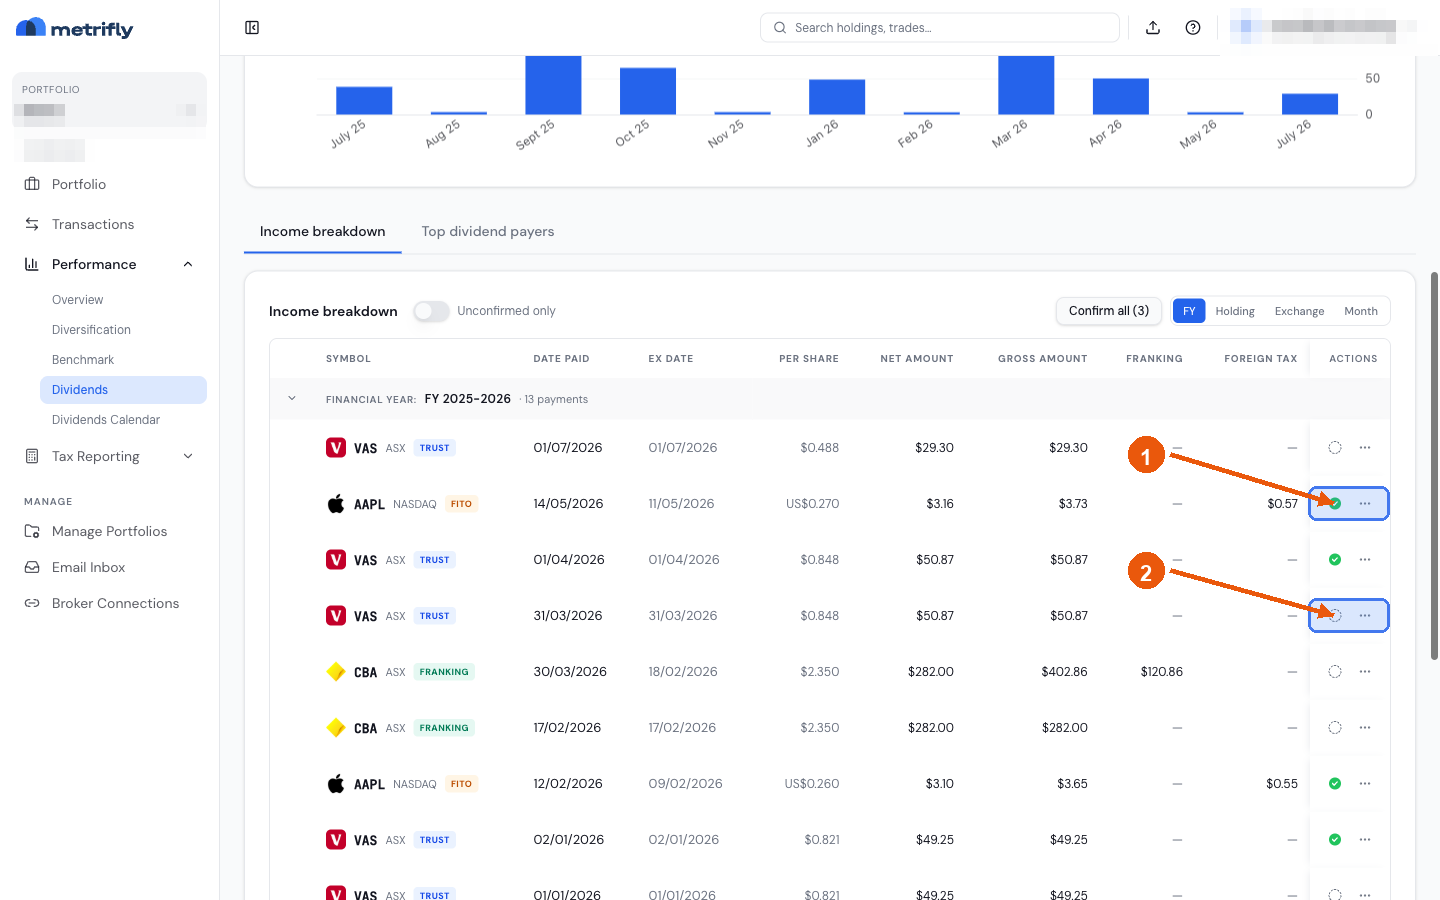Click the Apple logo in the 12/02/2026 row

click(336, 784)
